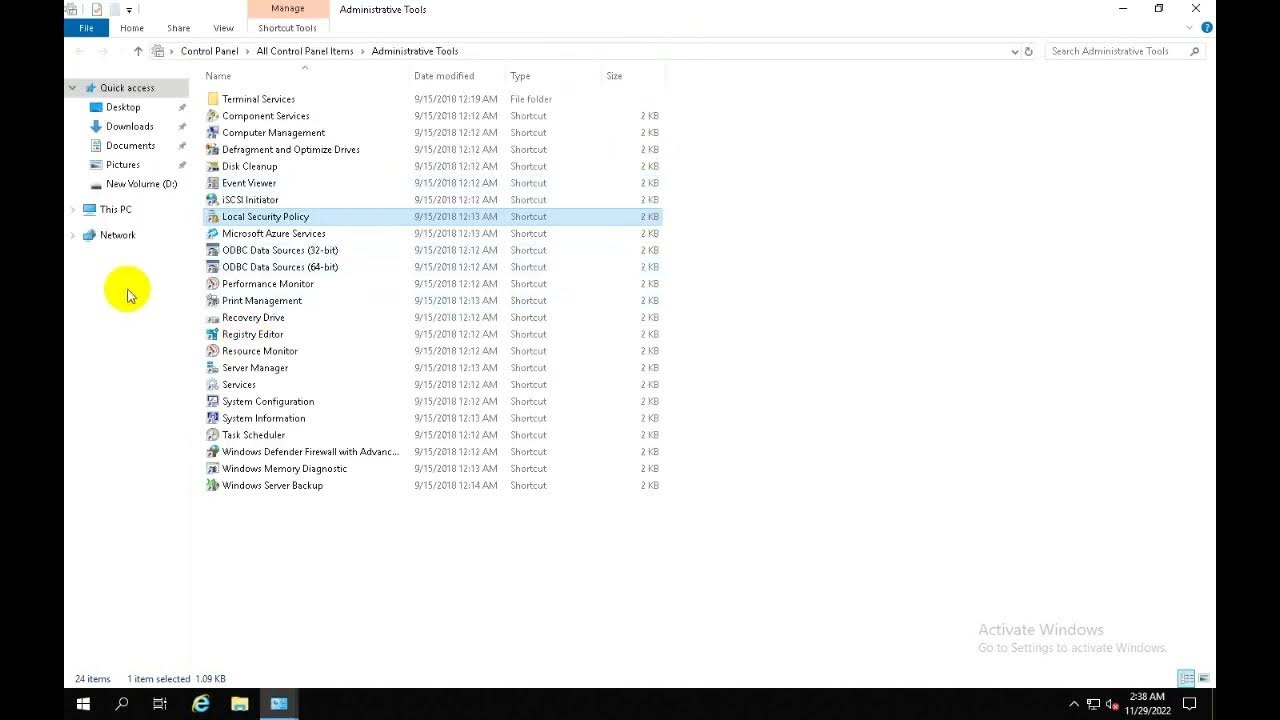Image resolution: width=1280 pixels, height=720 pixels.
Task: Open New Volume (D:) in sidebar
Action: [141, 184]
